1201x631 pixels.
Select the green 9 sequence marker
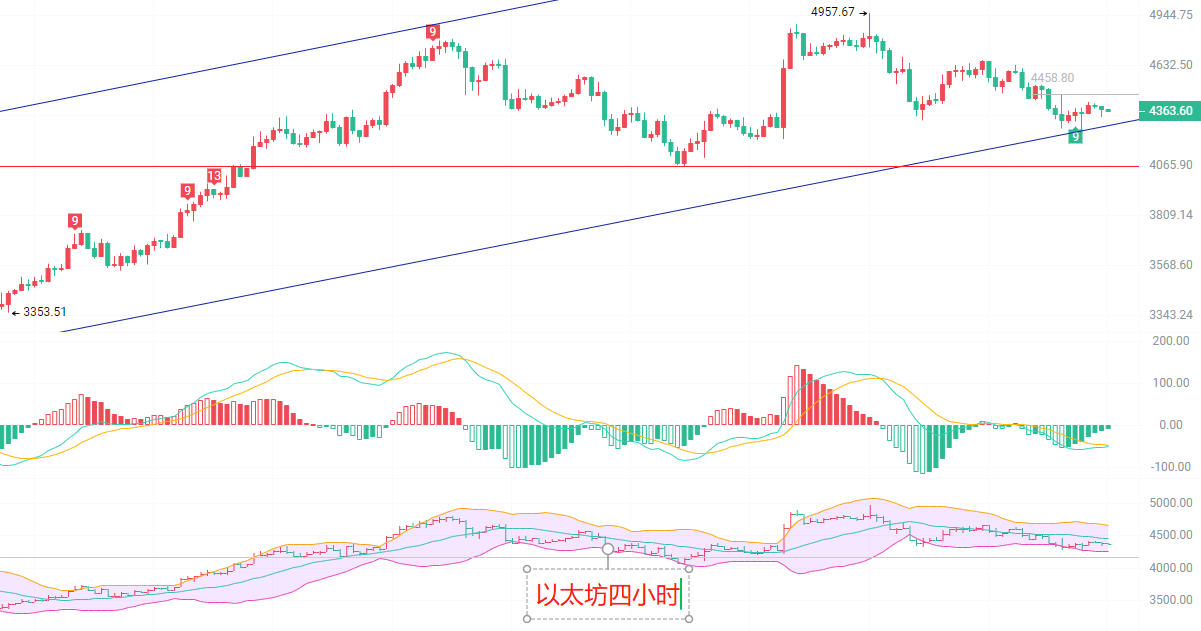1075,135
